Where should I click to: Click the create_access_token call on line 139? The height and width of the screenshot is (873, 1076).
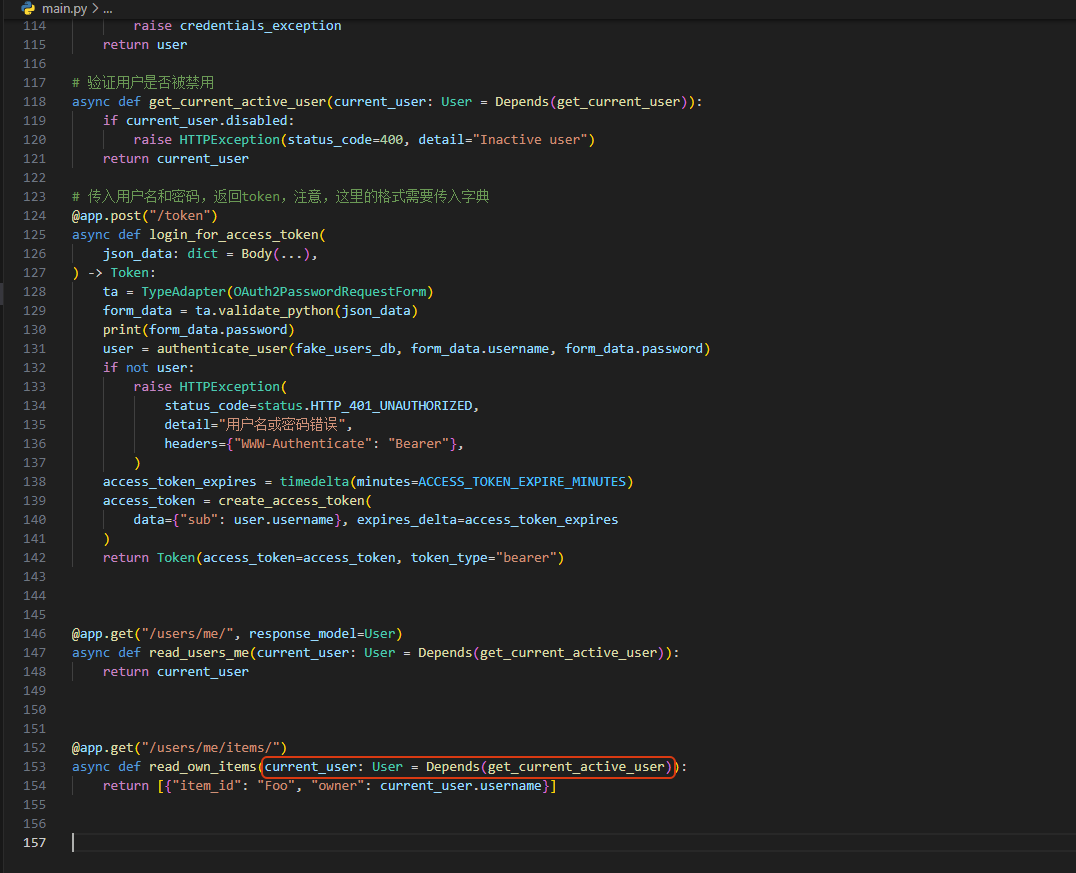click(291, 501)
